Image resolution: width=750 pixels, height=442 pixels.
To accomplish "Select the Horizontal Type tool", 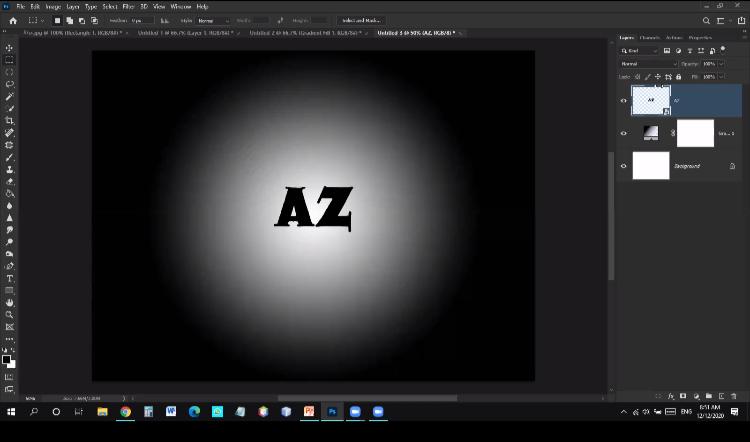I will [10, 278].
